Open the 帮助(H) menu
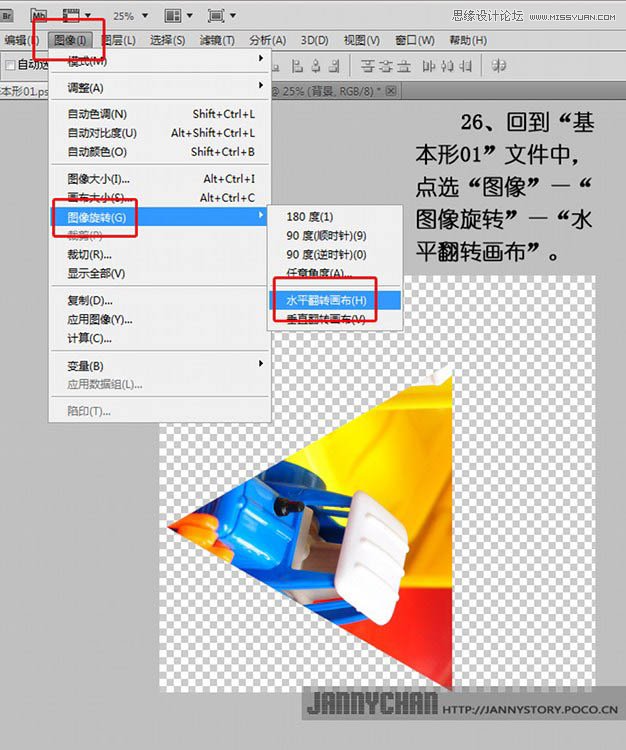Viewport: 626px width, 750px height. (468, 40)
